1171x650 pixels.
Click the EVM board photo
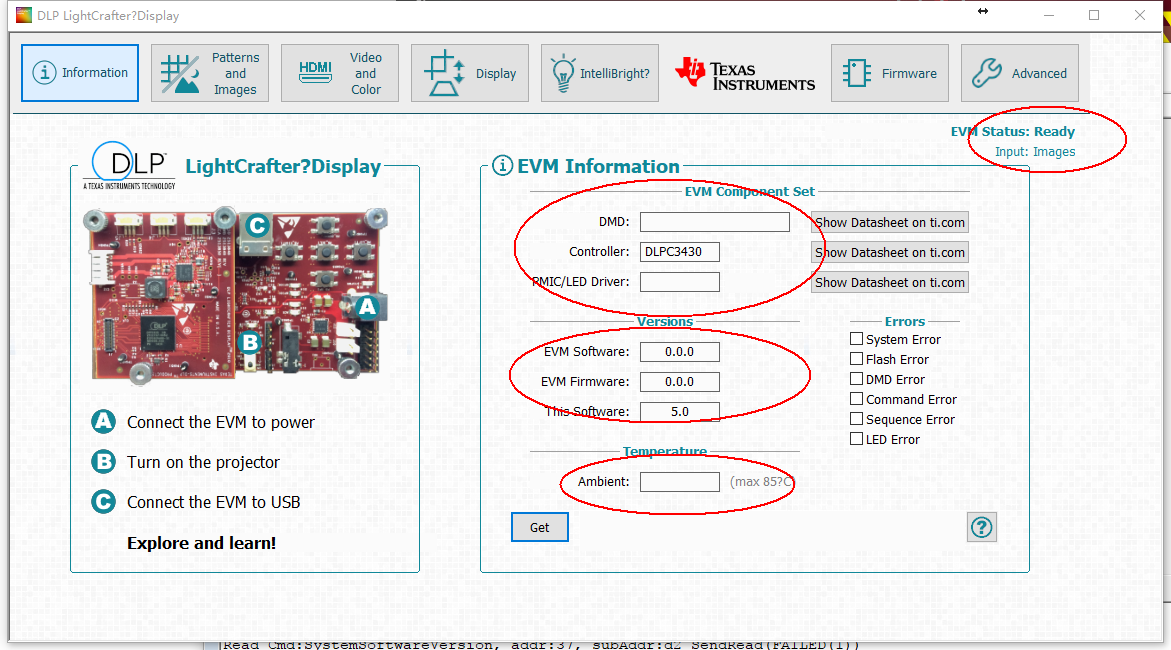[x=235, y=295]
